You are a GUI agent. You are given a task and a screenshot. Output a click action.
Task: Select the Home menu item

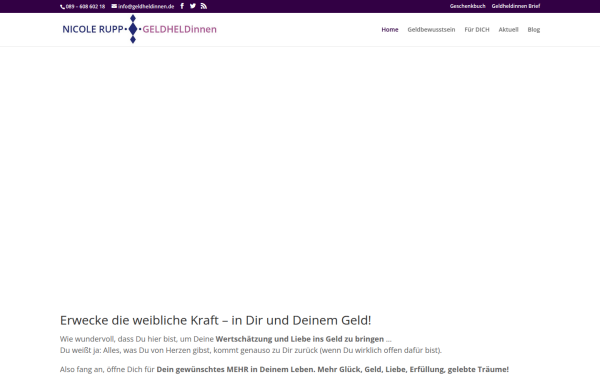click(390, 29)
